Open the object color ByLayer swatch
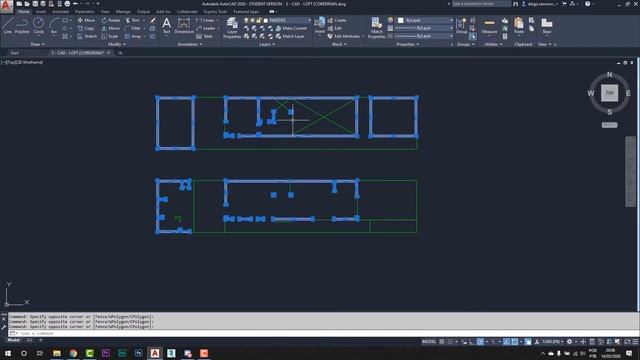Image resolution: width=640 pixels, height=360 pixels. pos(401,20)
